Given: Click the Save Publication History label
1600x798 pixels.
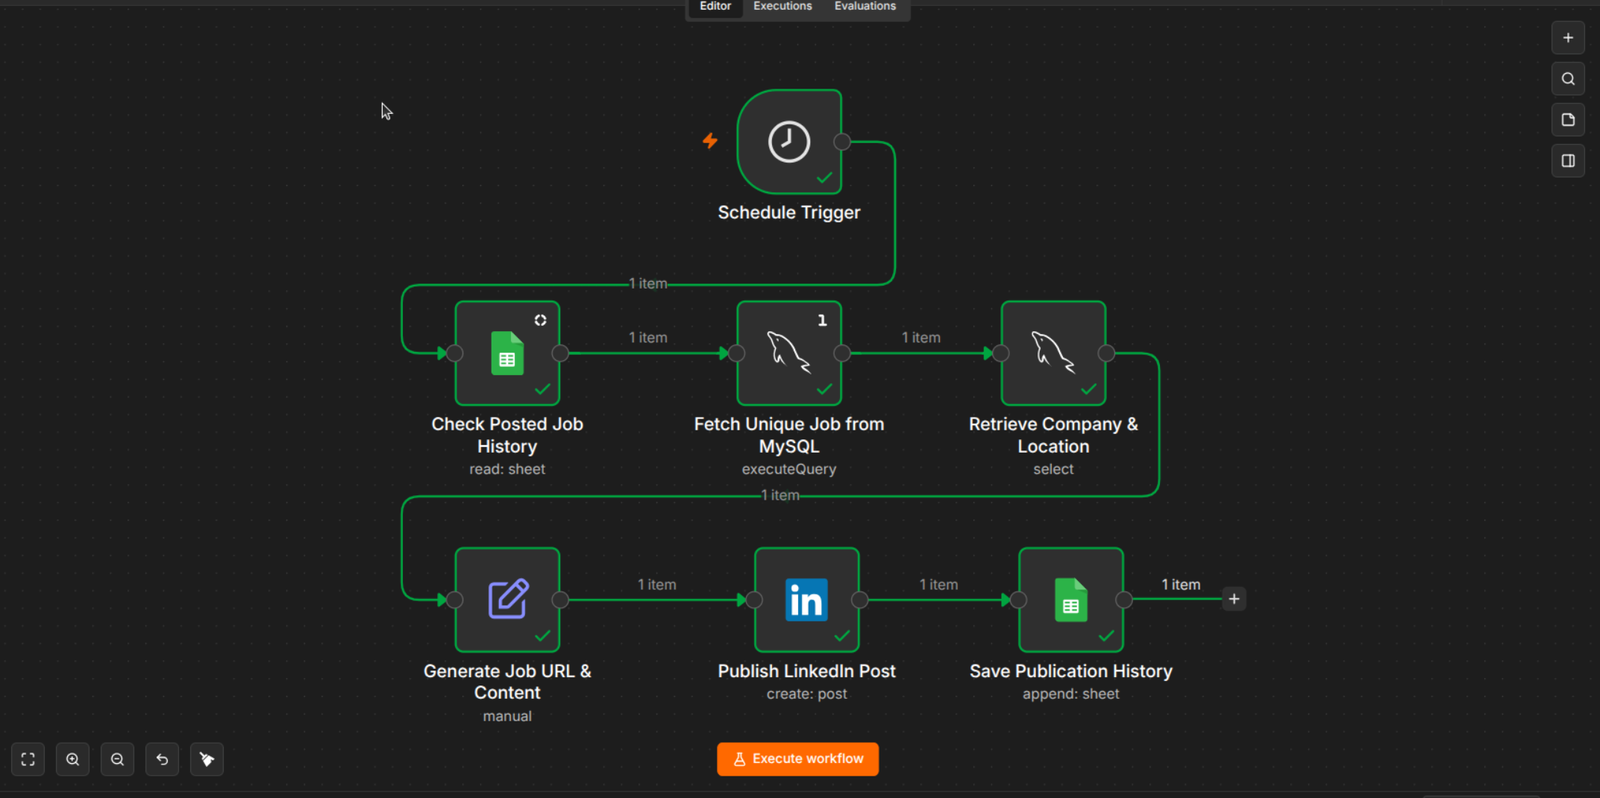Looking at the screenshot, I should click(1071, 671).
